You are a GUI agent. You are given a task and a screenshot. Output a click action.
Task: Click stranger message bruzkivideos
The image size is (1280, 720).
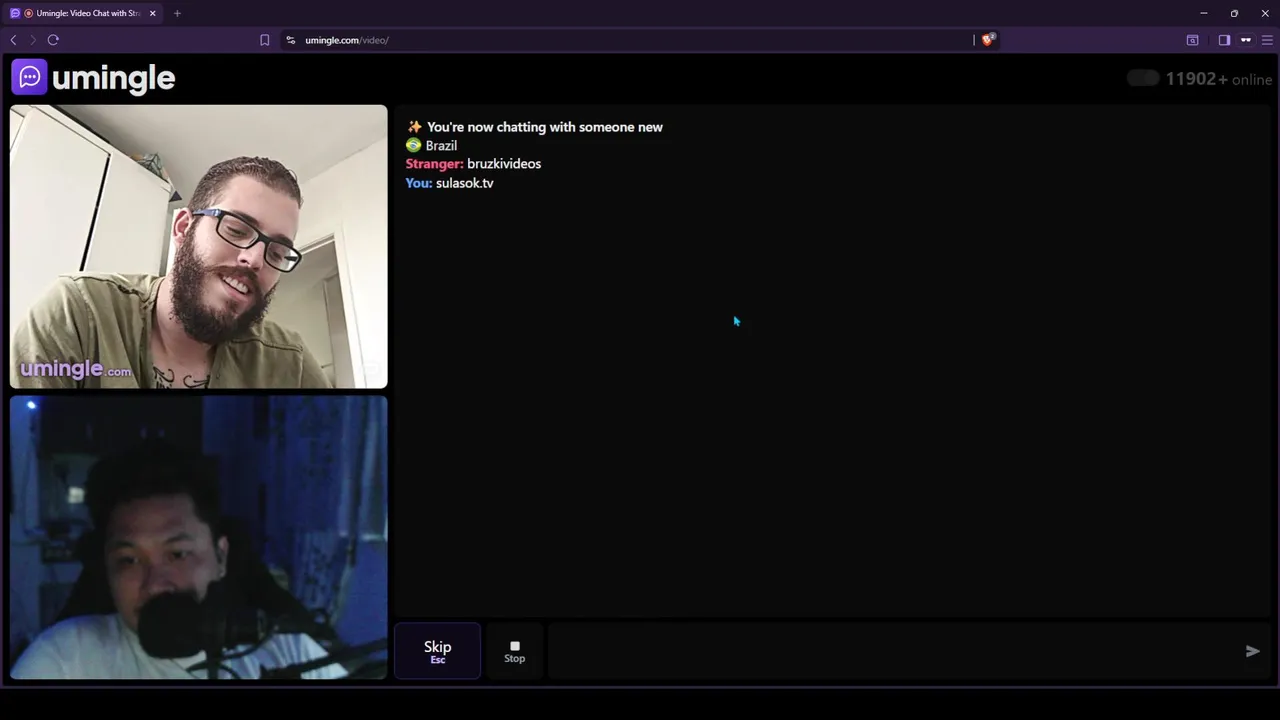point(503,164)
